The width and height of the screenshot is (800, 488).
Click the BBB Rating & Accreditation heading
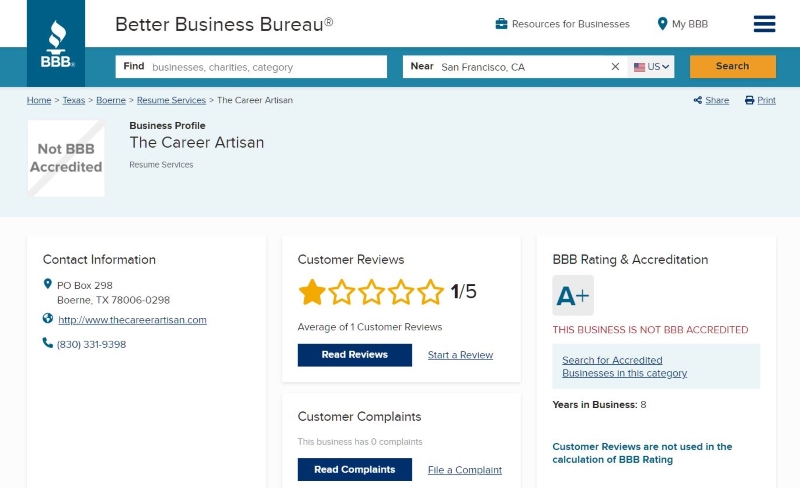631,259
